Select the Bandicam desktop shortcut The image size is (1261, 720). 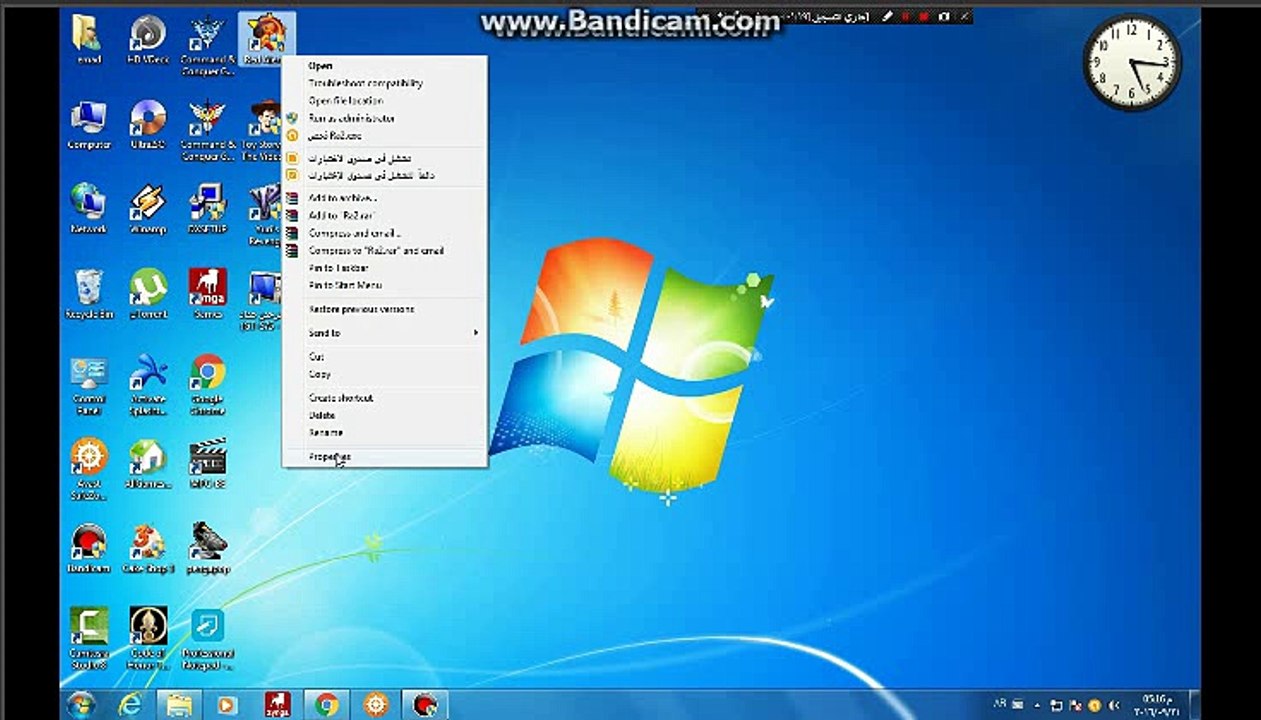point(89,547)
